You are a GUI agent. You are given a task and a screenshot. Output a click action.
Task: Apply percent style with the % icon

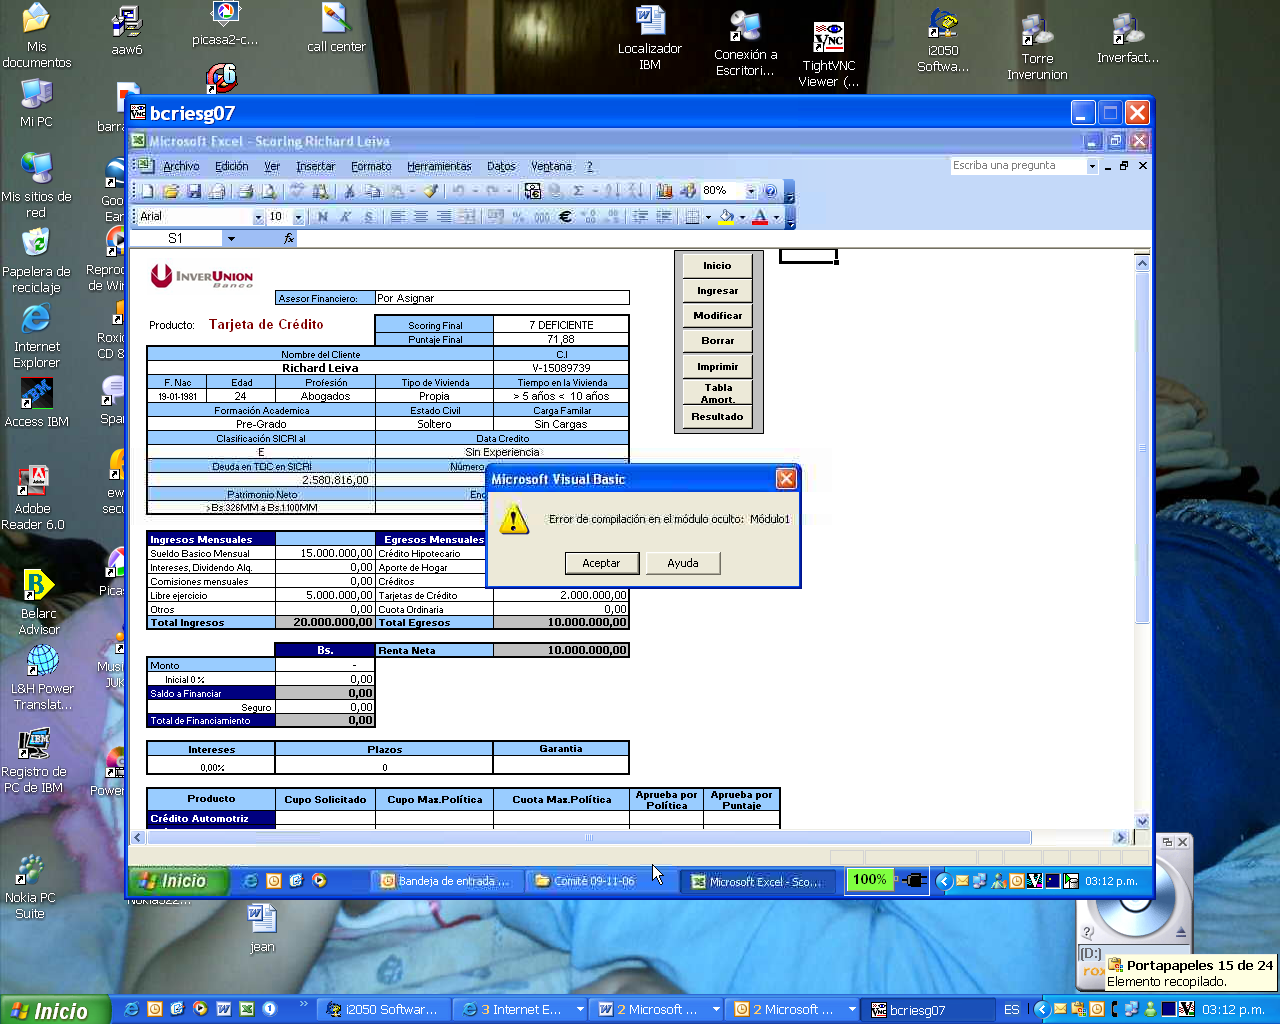[x=518, y=216]
